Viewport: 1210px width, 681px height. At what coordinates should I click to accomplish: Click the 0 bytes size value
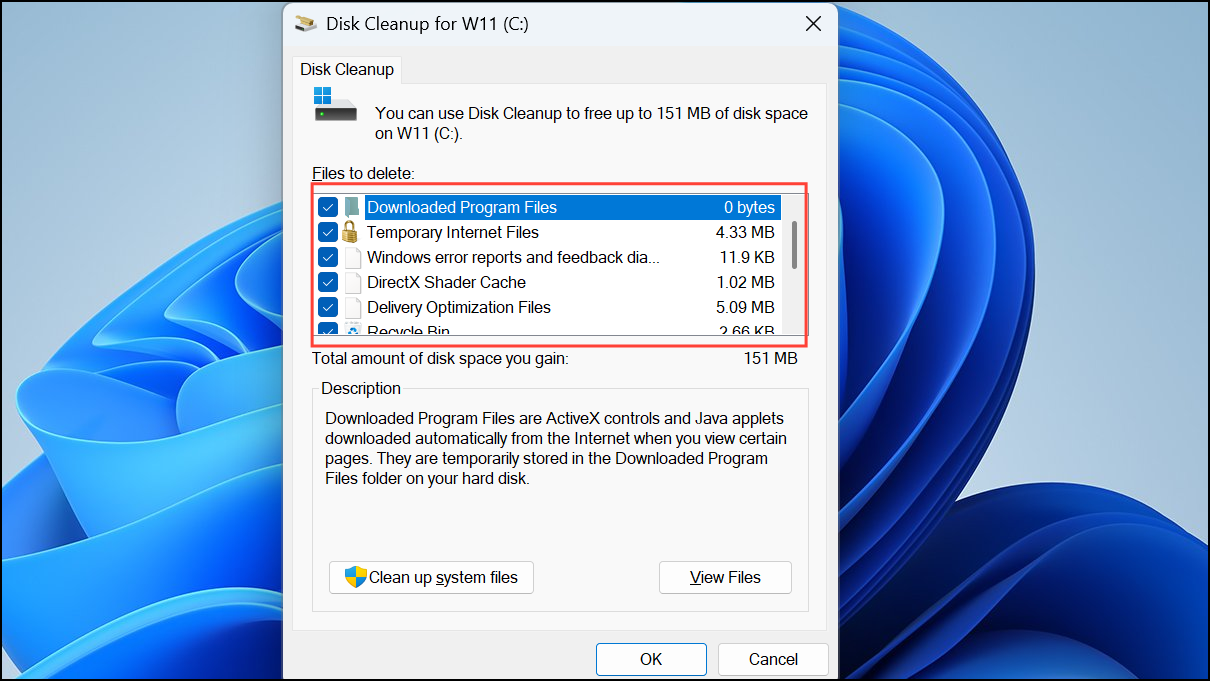pyautogui.click(x=750, y=207)
